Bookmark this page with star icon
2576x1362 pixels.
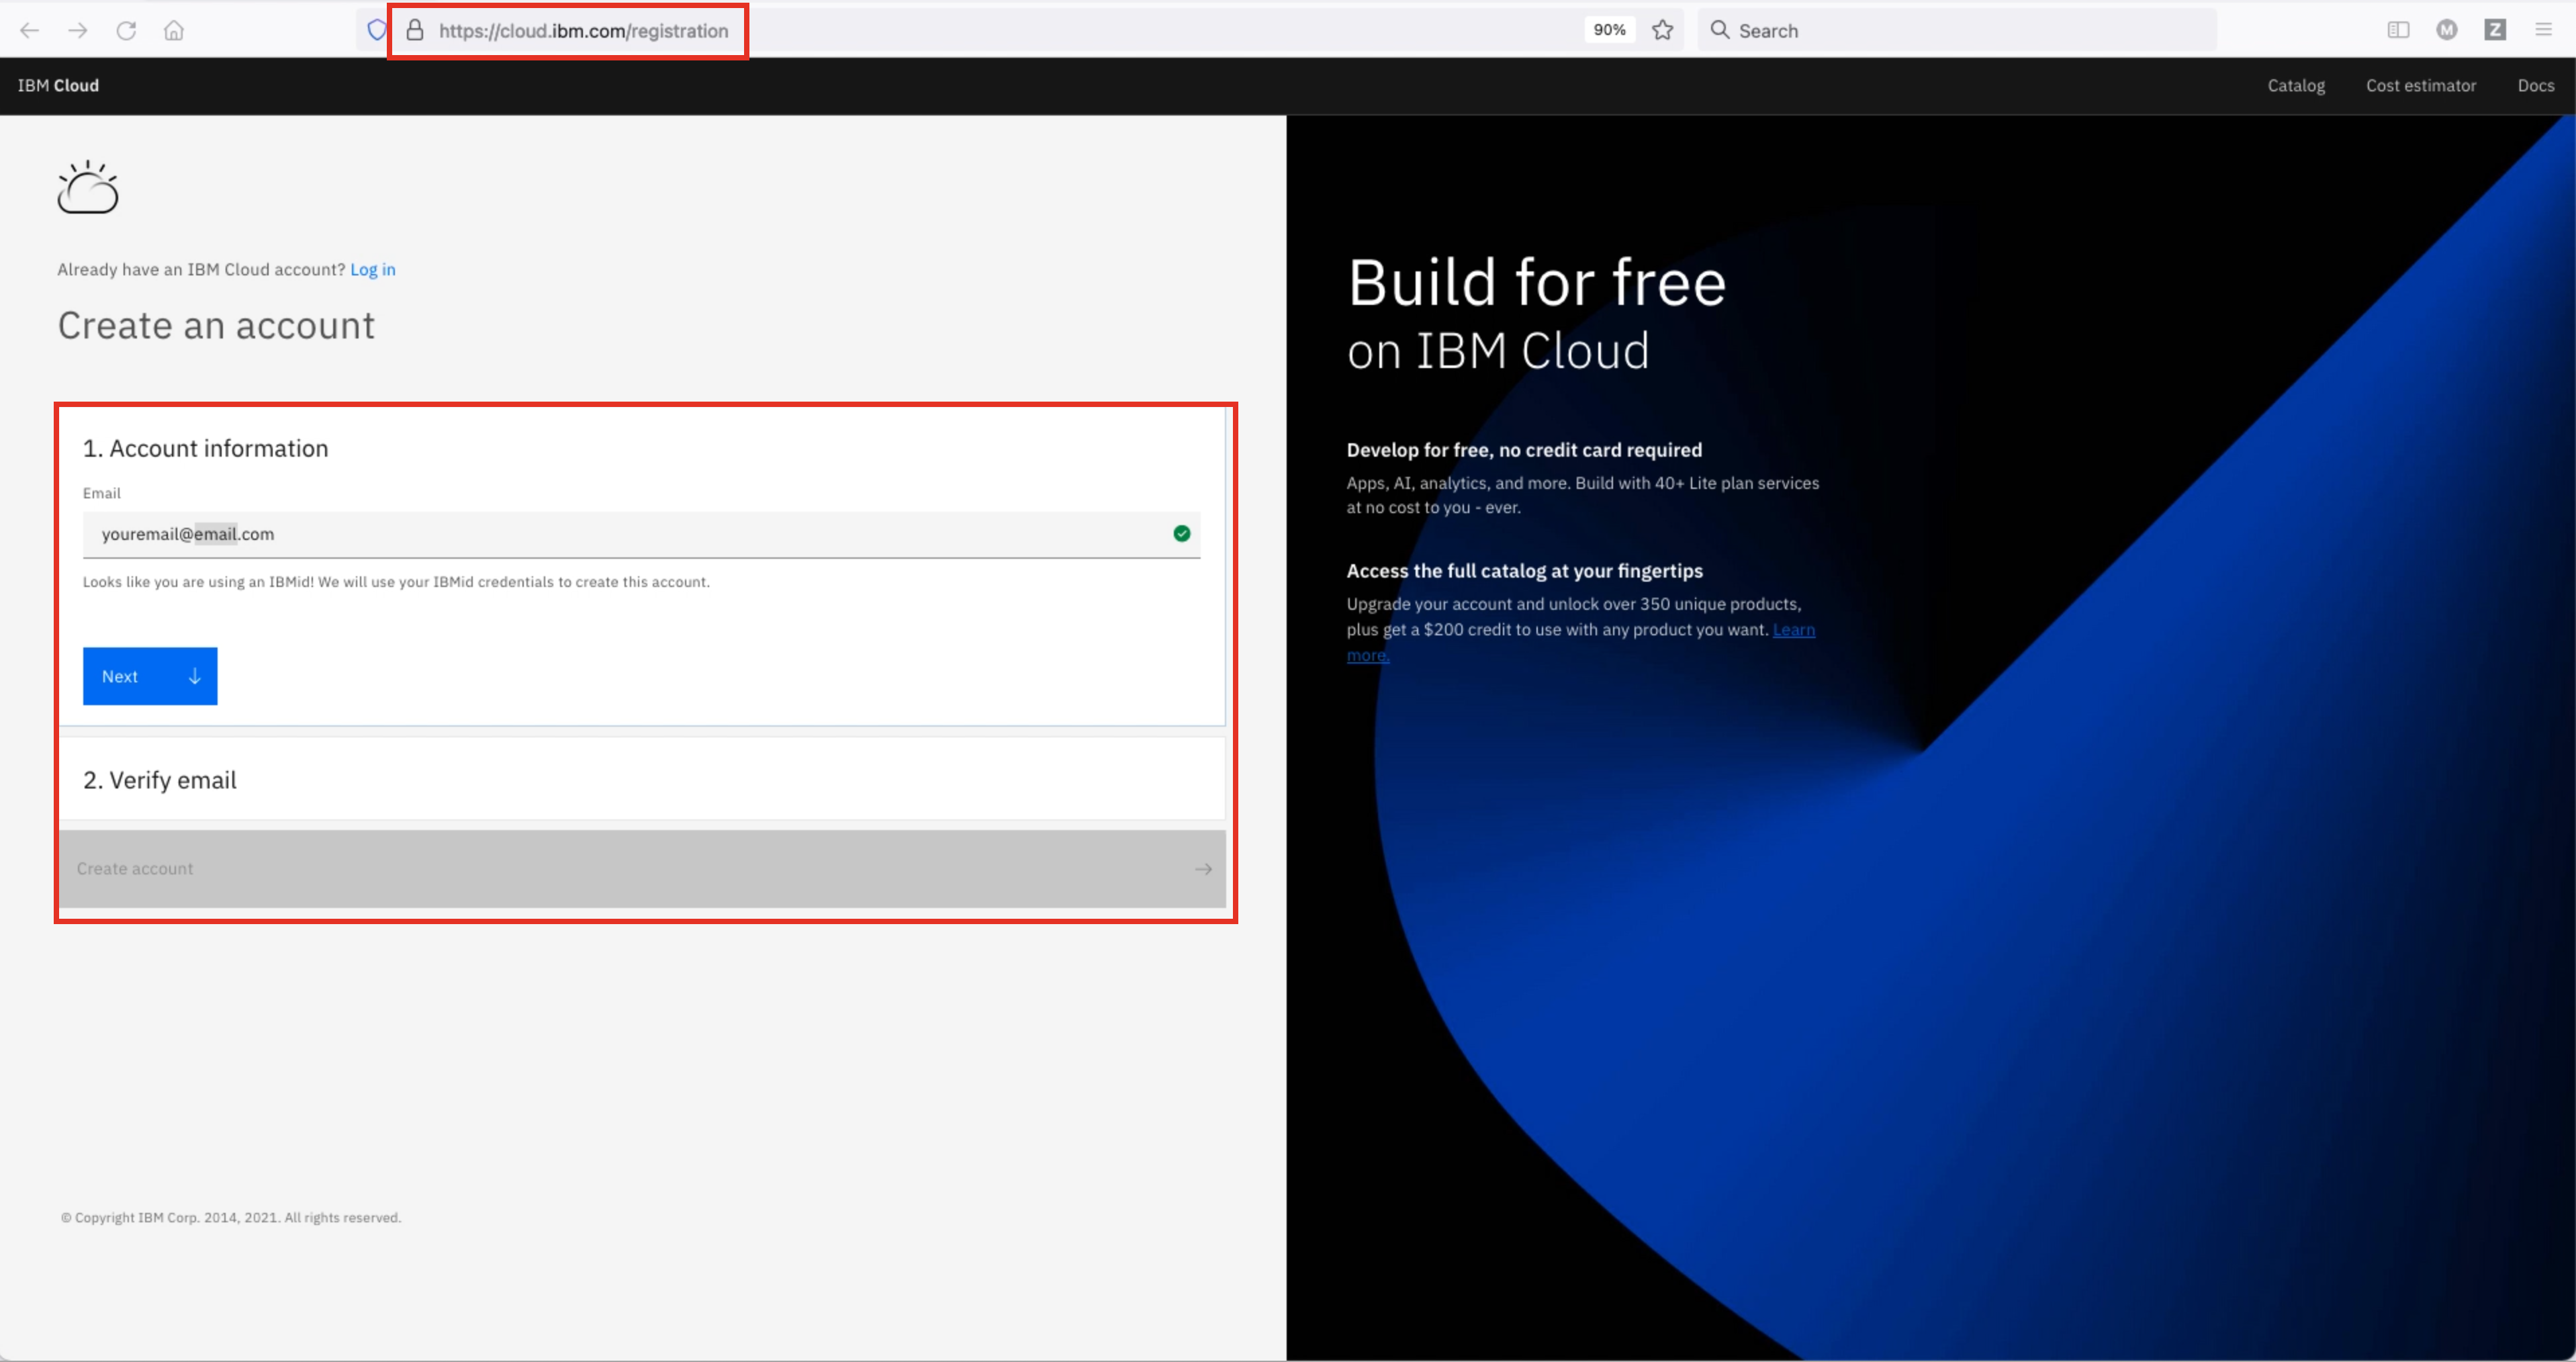point(1662,31)
